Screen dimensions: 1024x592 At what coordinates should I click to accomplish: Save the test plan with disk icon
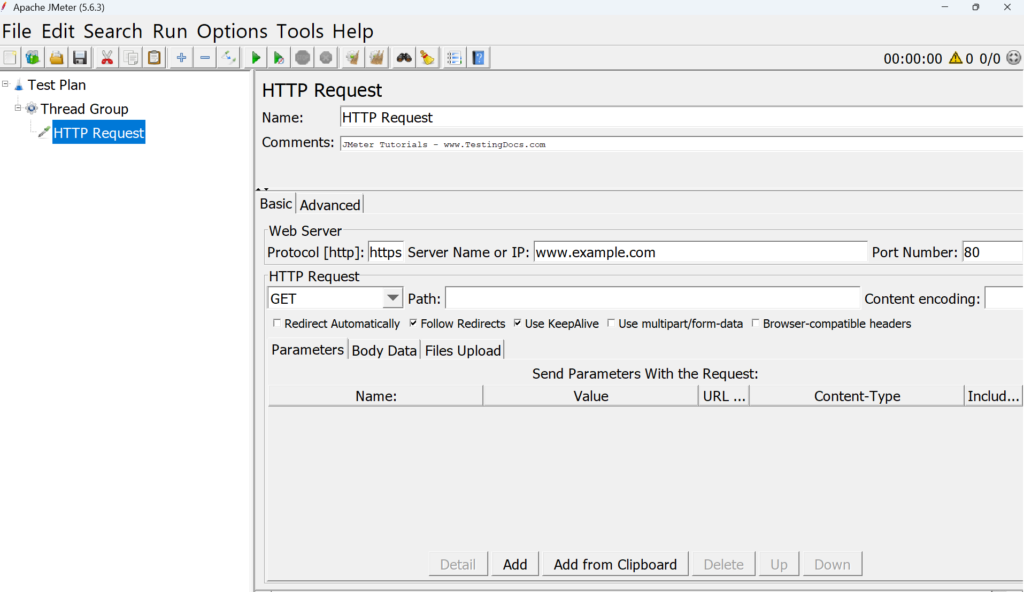80,57
